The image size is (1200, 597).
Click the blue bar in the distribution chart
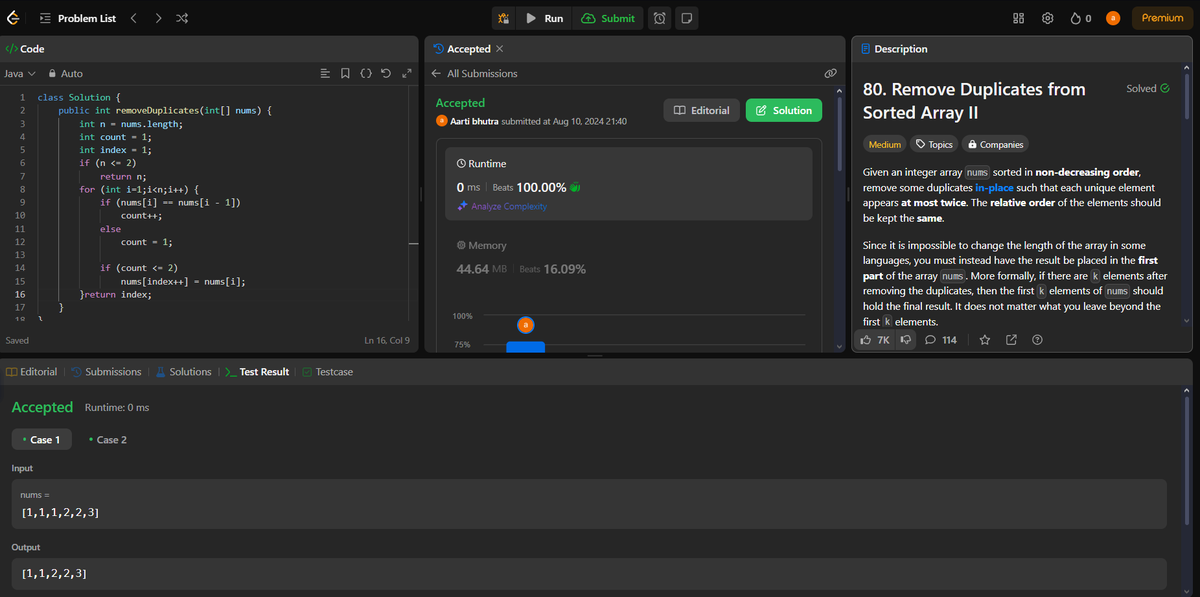point(526,346)
